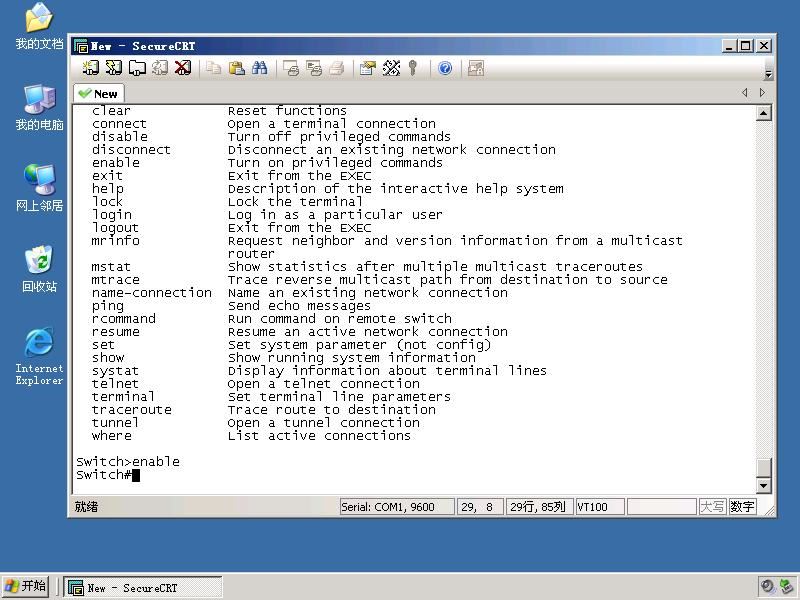This screenshot has height=600, width=800.
Task: Show previous tab with left arrow
Action: tap(745, 92)
